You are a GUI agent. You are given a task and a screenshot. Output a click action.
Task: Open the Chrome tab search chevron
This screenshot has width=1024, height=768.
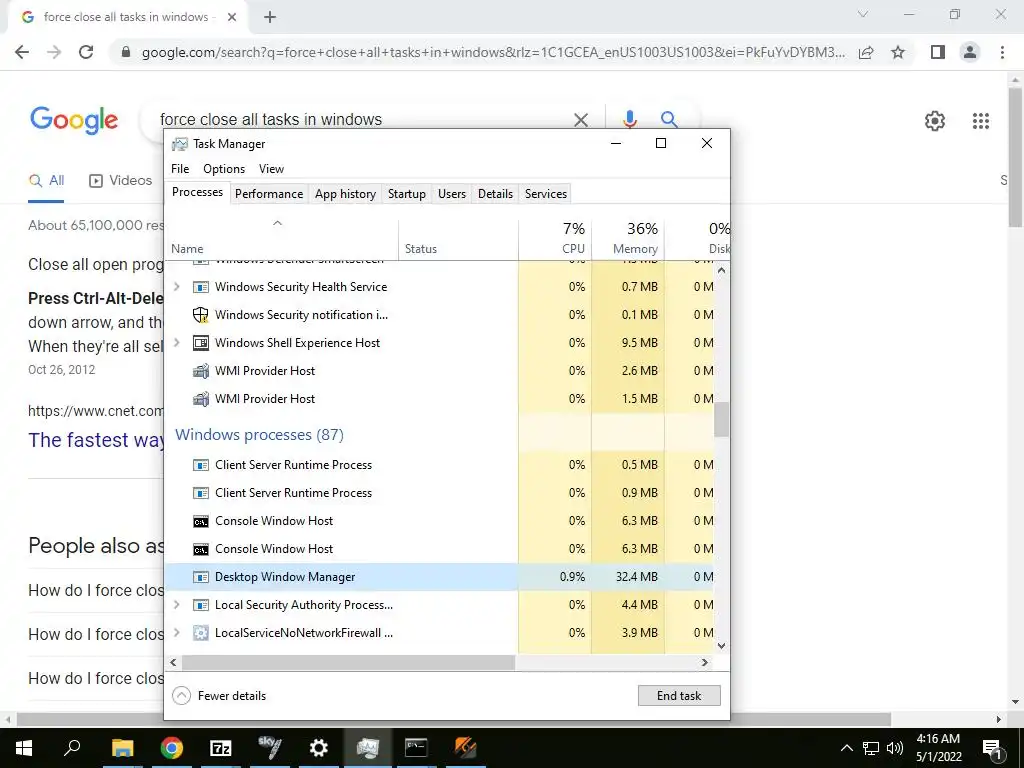863,14
